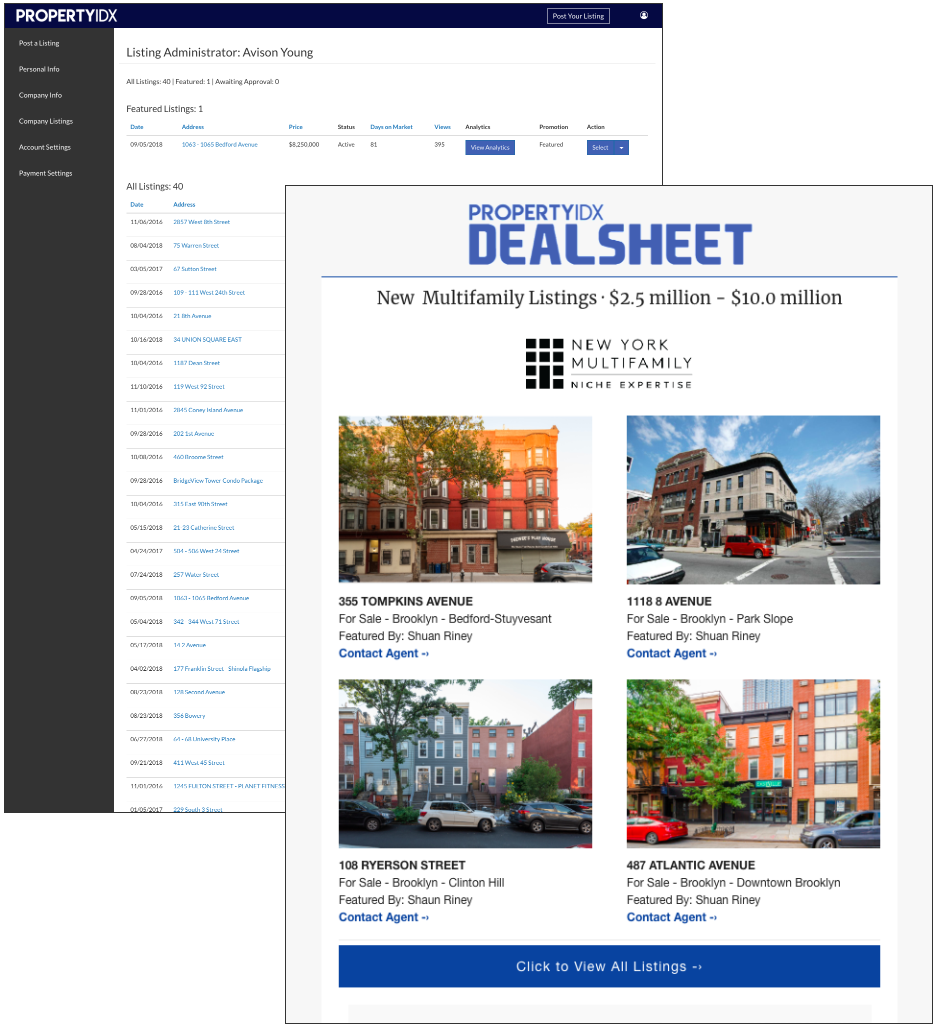Open the 67 Sutton Street listing
Screen dimensions: 933x1024
pos(195,269)
